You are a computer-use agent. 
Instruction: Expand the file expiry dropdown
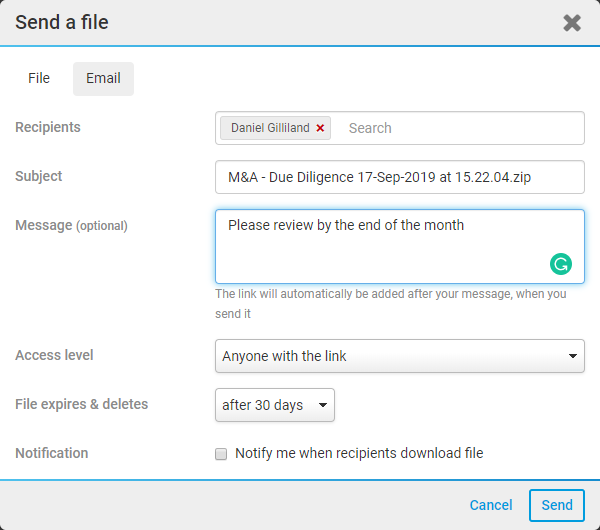[x=274, y=405]
